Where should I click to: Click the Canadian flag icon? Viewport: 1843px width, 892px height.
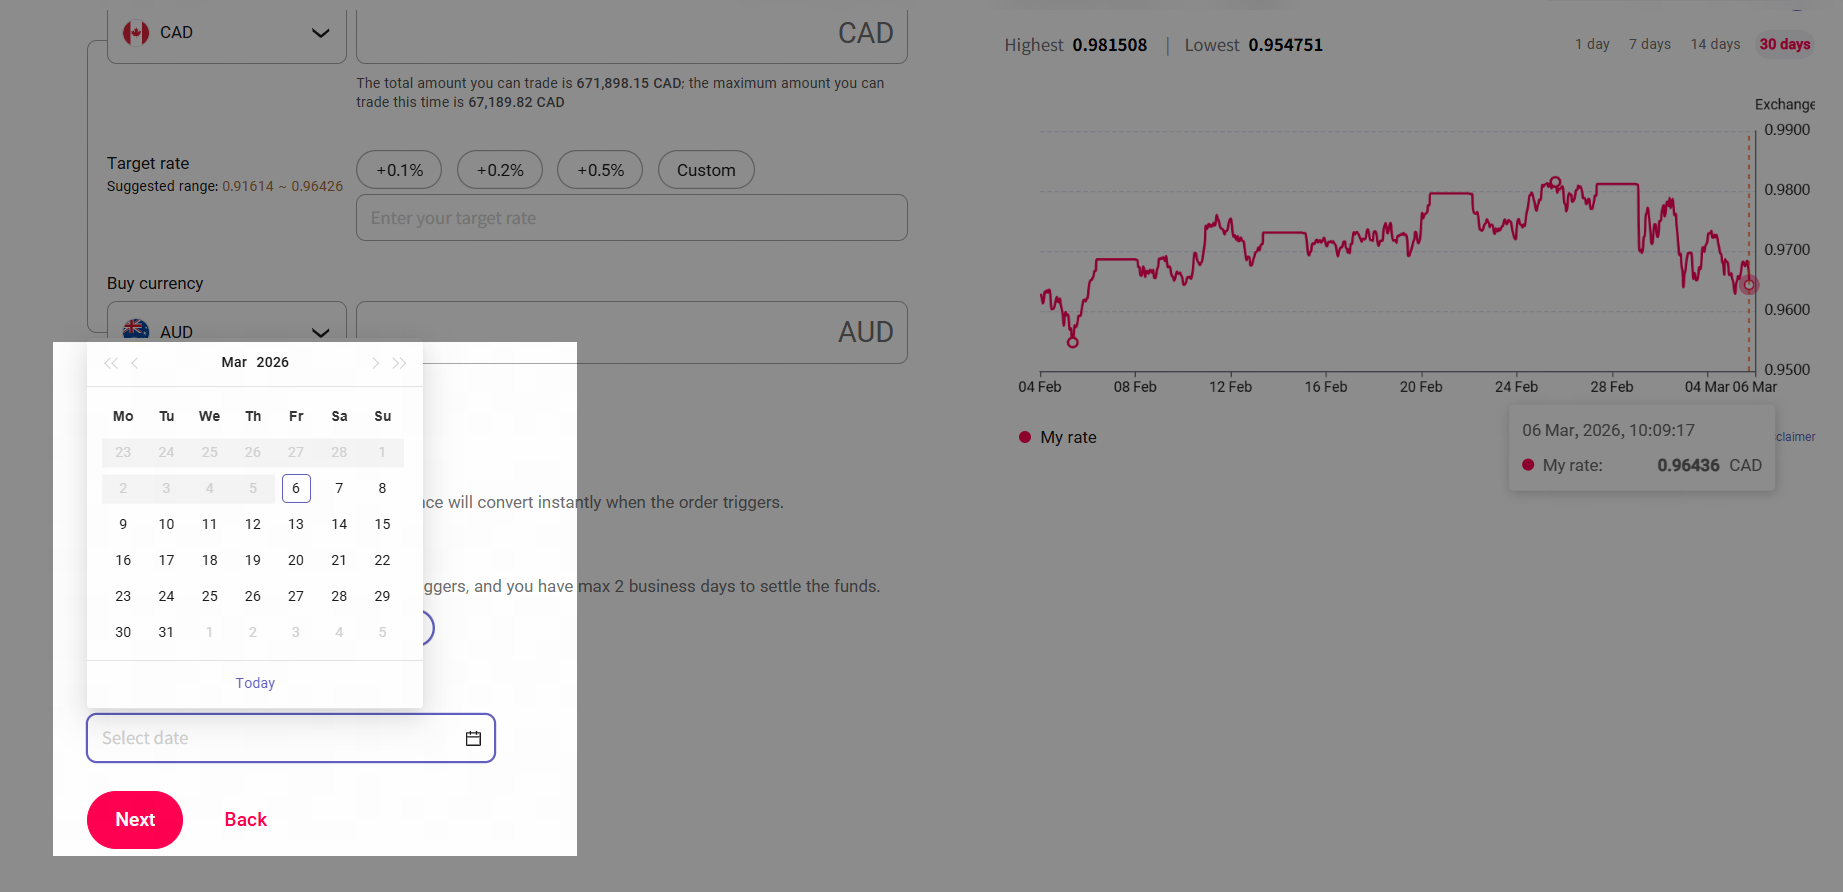(136, 33)
